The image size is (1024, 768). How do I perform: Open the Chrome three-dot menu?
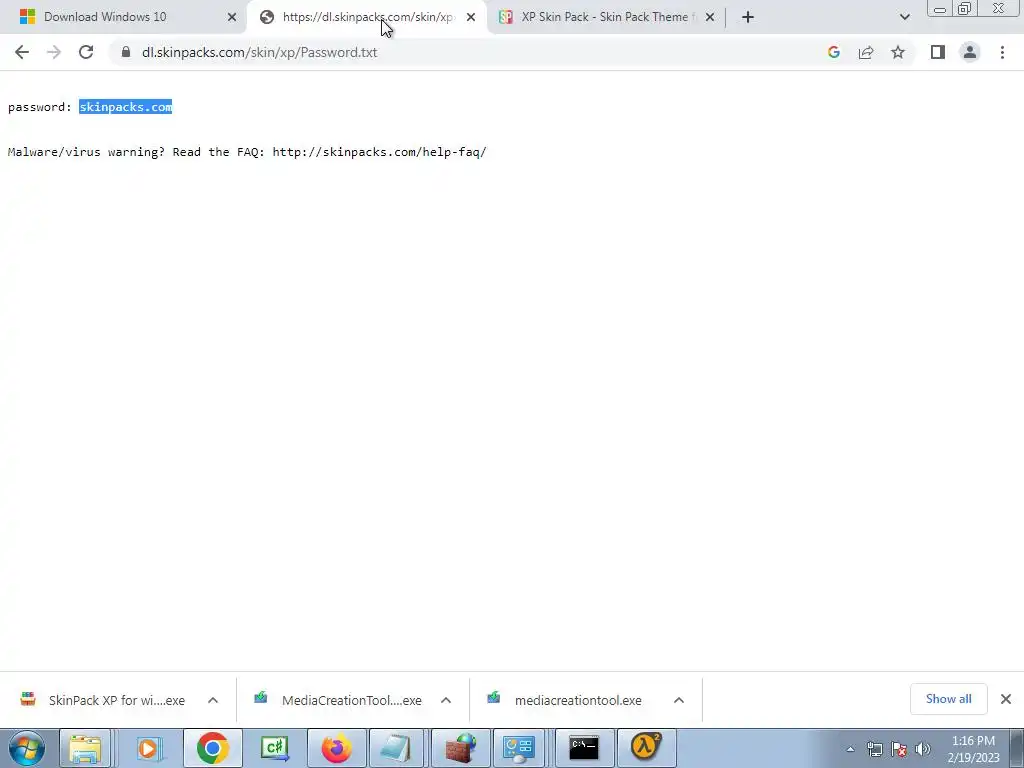pos(1002,52)
